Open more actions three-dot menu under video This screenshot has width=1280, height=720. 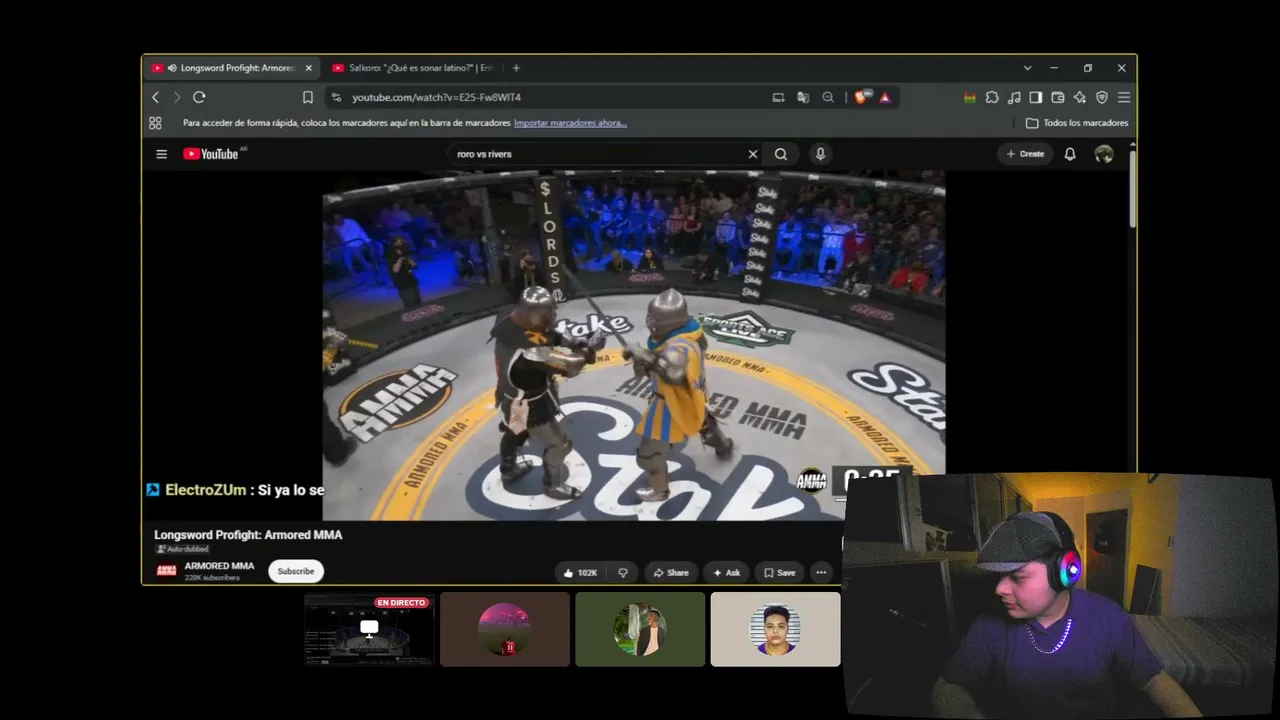[821, 572]
